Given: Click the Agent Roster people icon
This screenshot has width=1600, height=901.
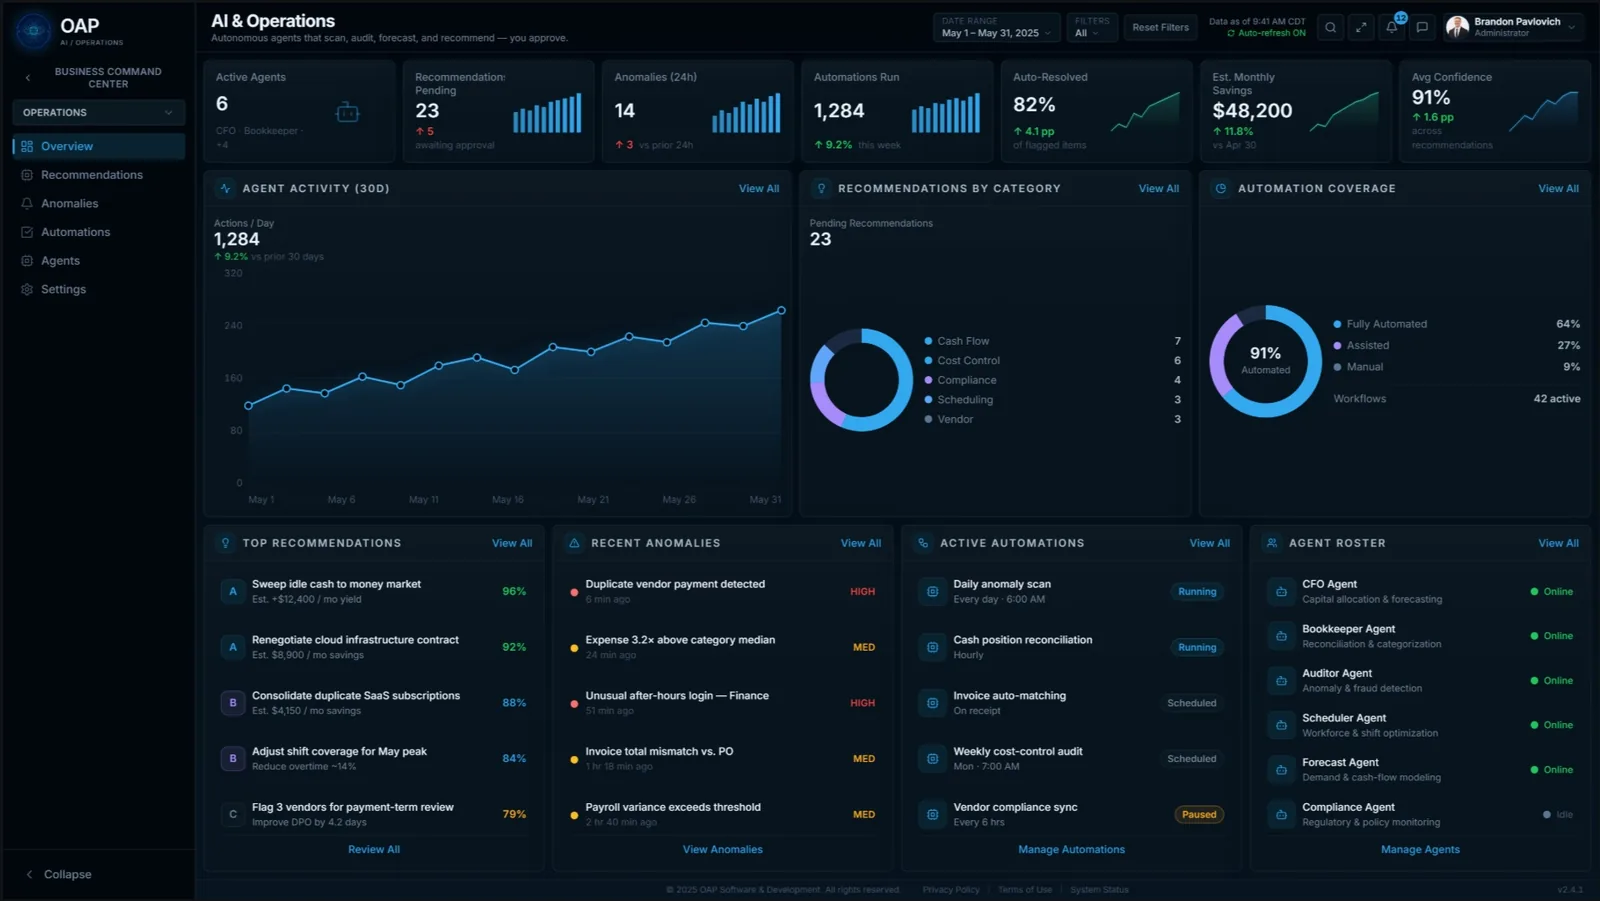Looking at the screenshot, I should (x=1272, y=543).
